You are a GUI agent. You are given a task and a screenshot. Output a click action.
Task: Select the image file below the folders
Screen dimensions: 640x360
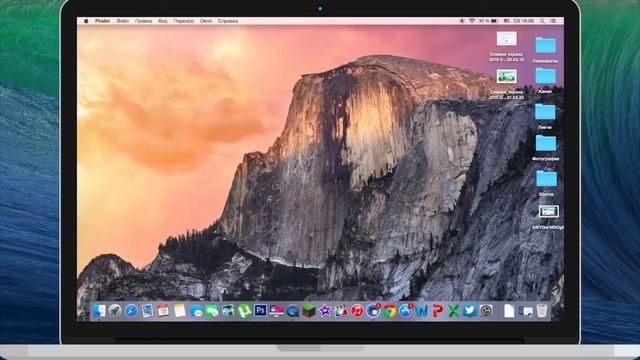[549, 211]
